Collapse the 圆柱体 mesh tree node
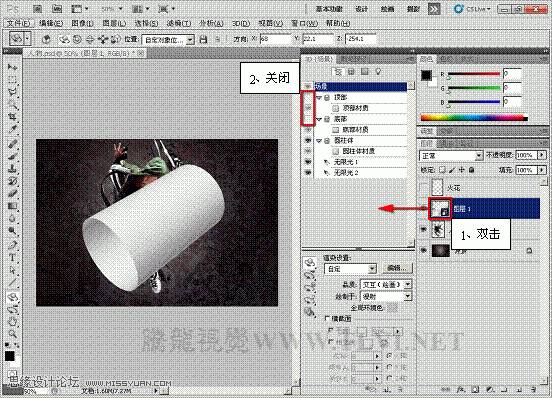The height and width of the screenshot is (398, 552). point(319,141)
